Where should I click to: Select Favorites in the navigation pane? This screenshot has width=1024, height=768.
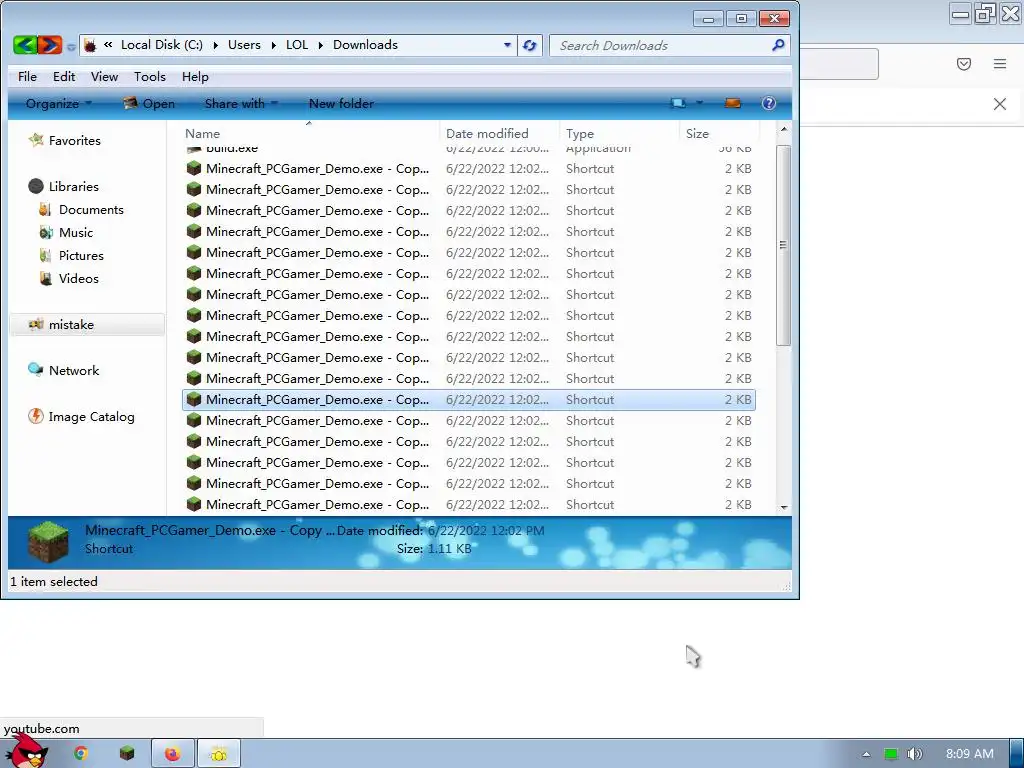(x=74, y=140)
